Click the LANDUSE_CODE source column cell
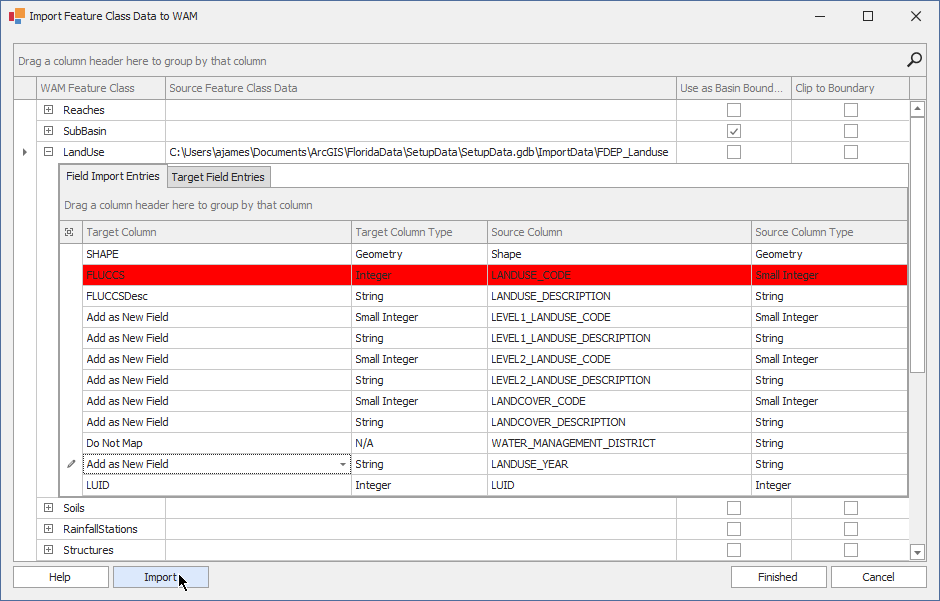This screenshot has height=601, width=940. tap(619, 275)
